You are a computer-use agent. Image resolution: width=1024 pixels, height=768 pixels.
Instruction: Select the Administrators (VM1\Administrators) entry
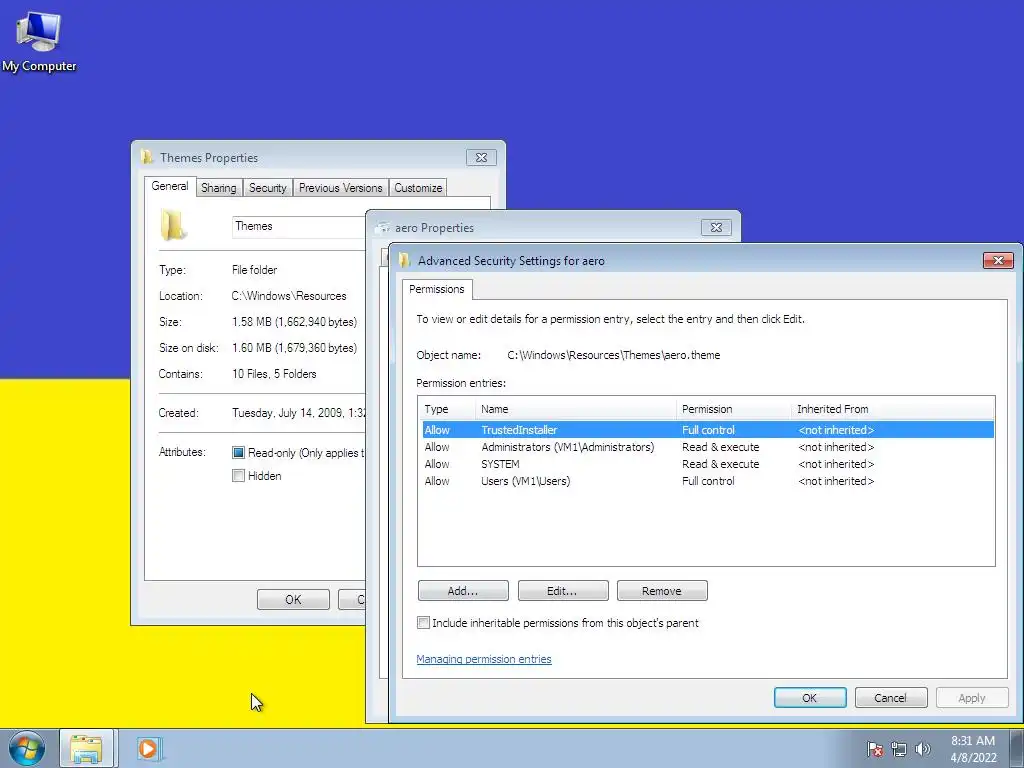pyautogui.click(x=708, y=447)
